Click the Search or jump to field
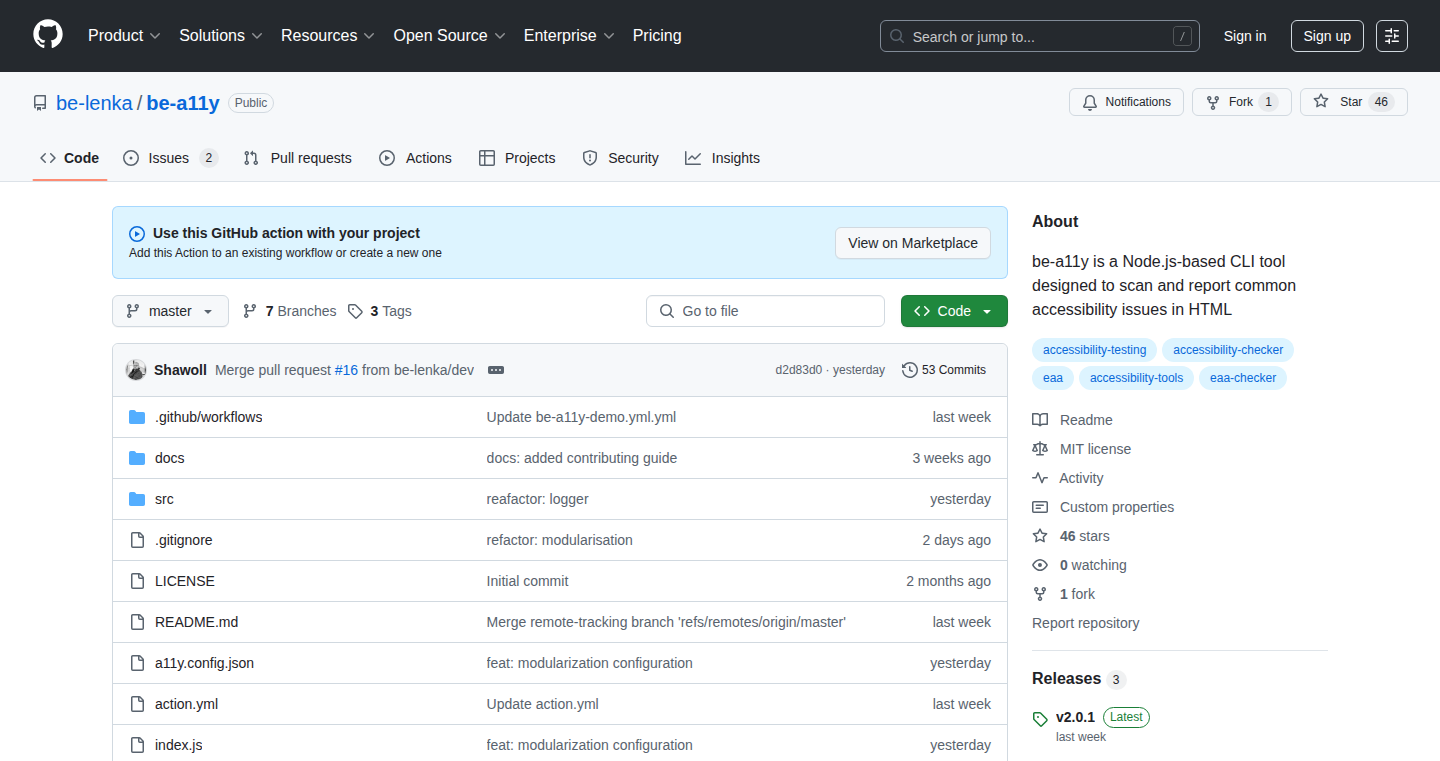The height and width of the screenshot is (761, 1440). coord(1040,36)
